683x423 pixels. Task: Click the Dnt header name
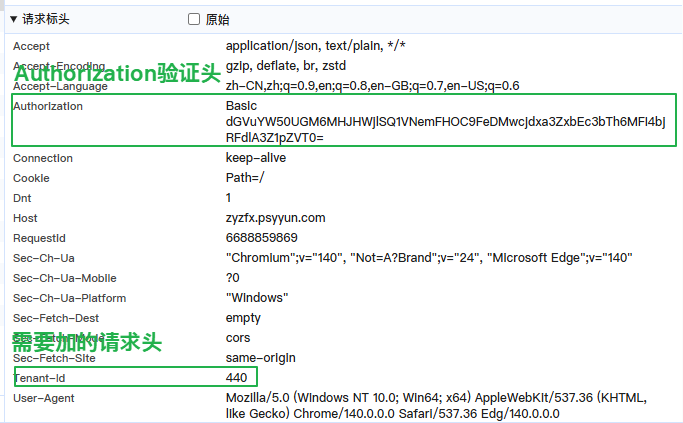pyautogui.click(x=22, y=198)
